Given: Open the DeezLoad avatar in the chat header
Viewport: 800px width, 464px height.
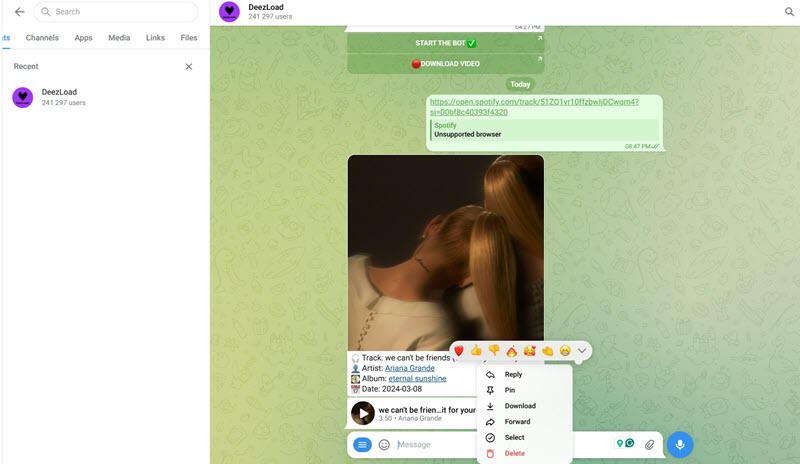Looking at the screenshot, I should point(229,12).
